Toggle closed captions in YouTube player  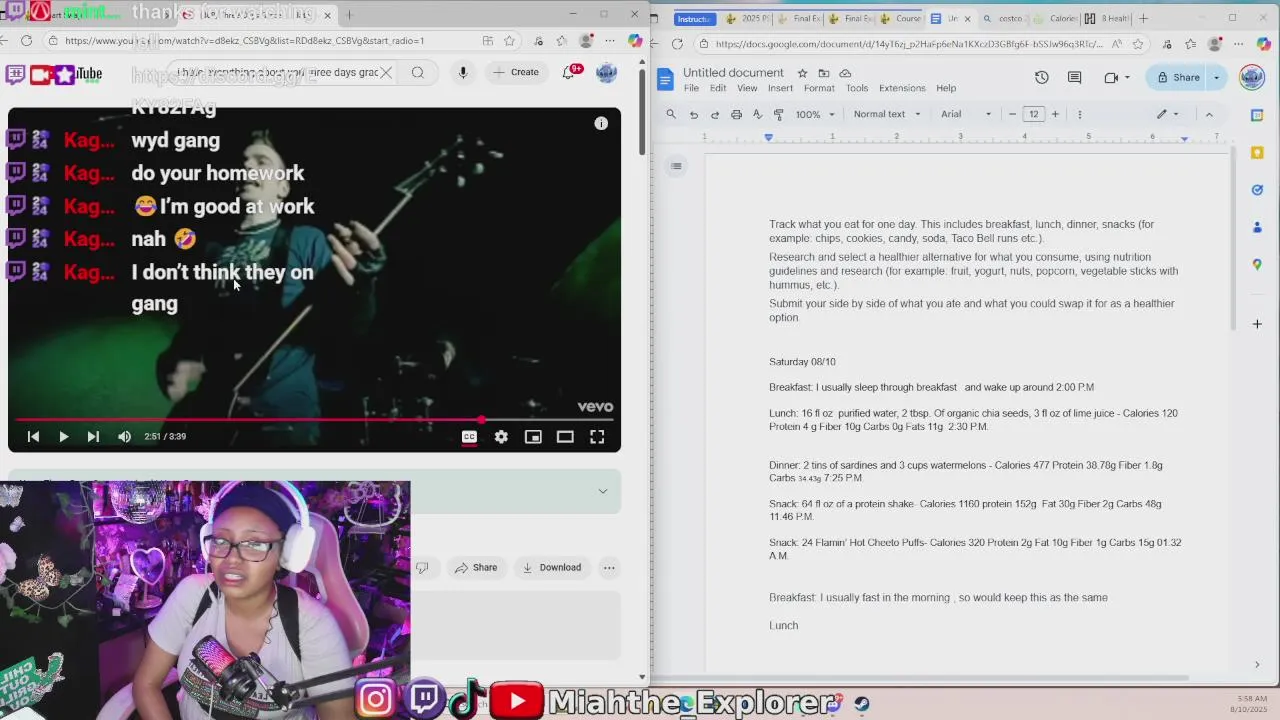pos(469,437)
